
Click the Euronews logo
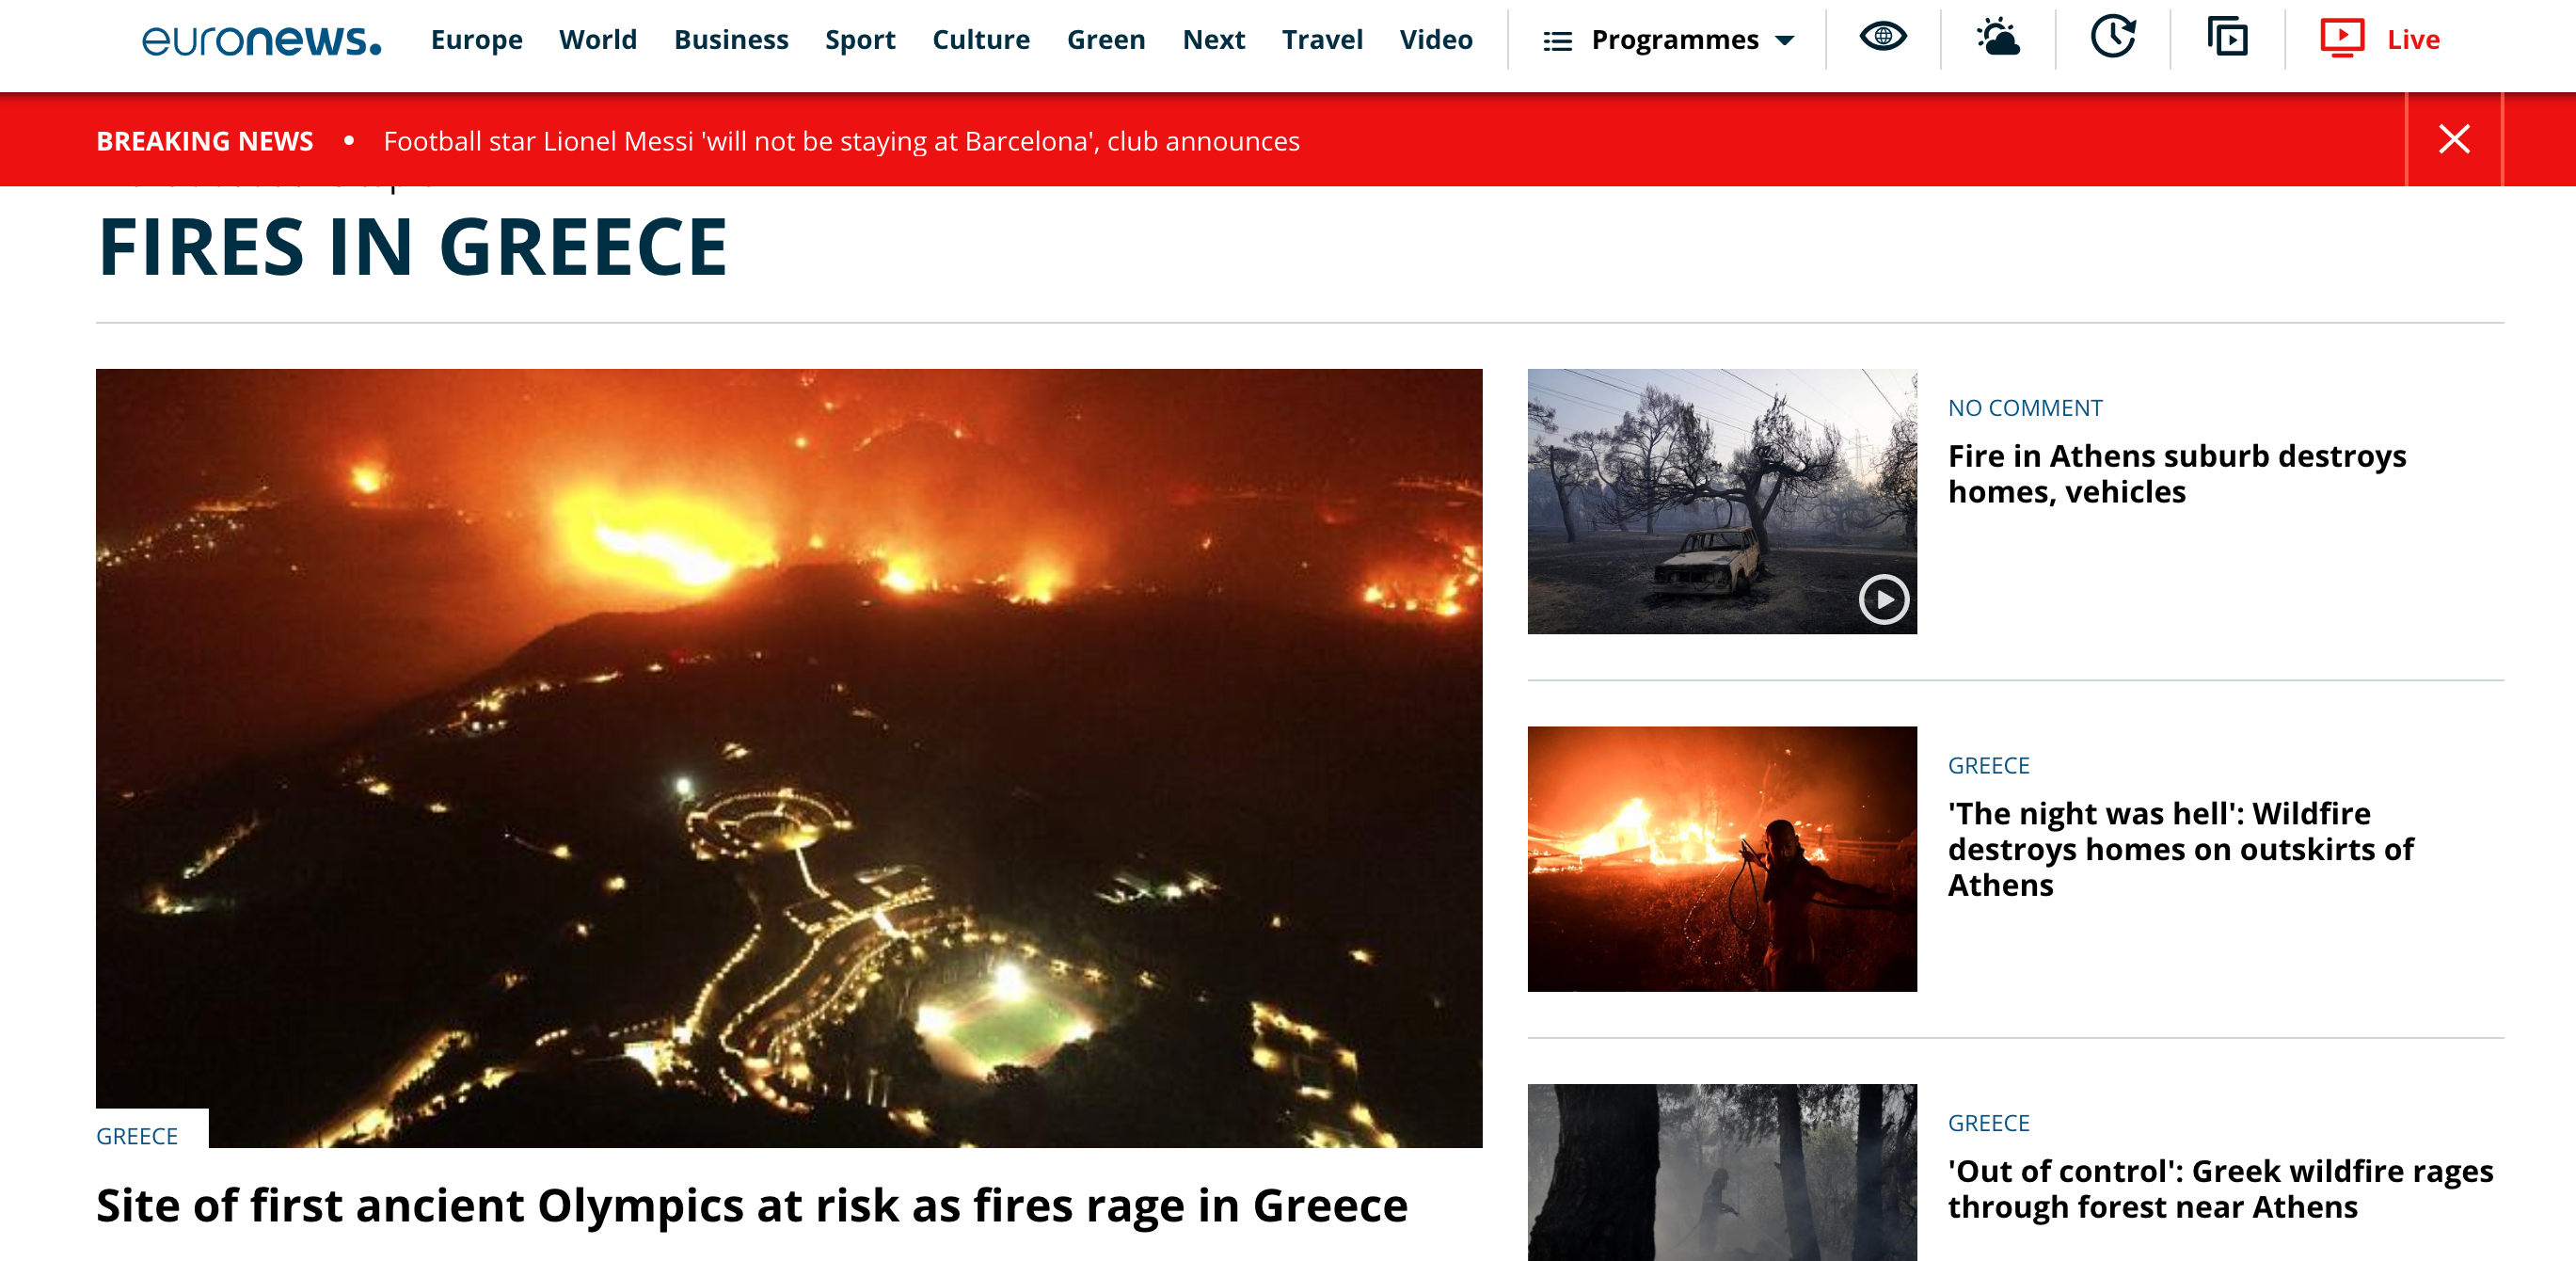coord(261,39)
